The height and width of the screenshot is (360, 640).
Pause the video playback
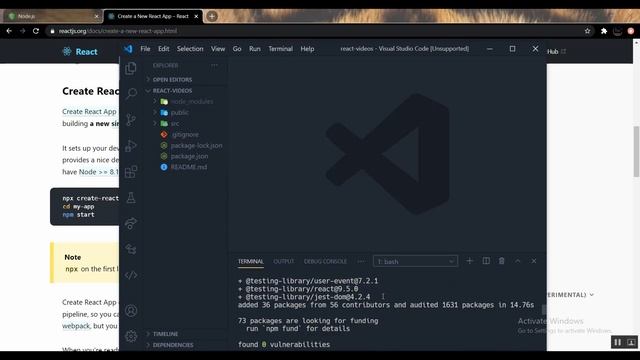coord(617,342)
